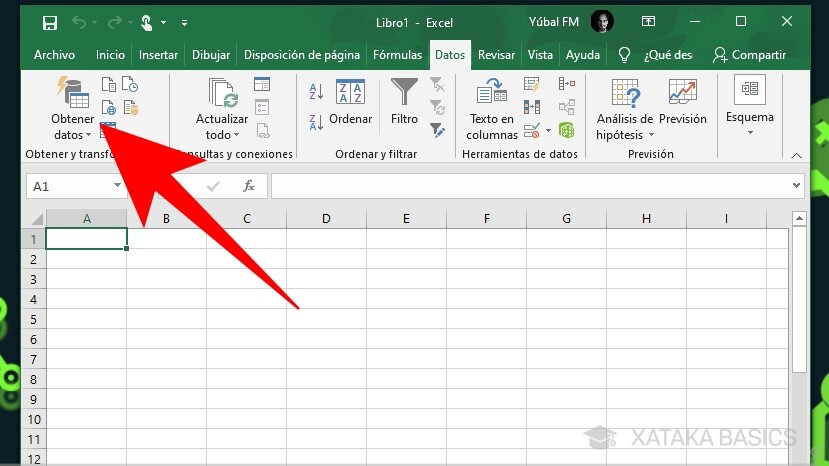Switch to Disposición de página tab

(301, 55)
